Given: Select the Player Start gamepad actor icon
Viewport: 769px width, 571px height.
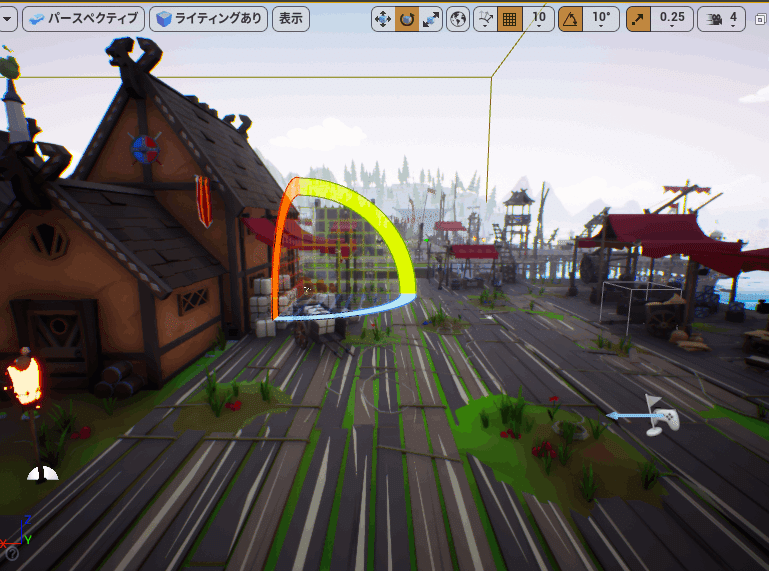Looking at the screenshot, I should [x=663, y=415].
